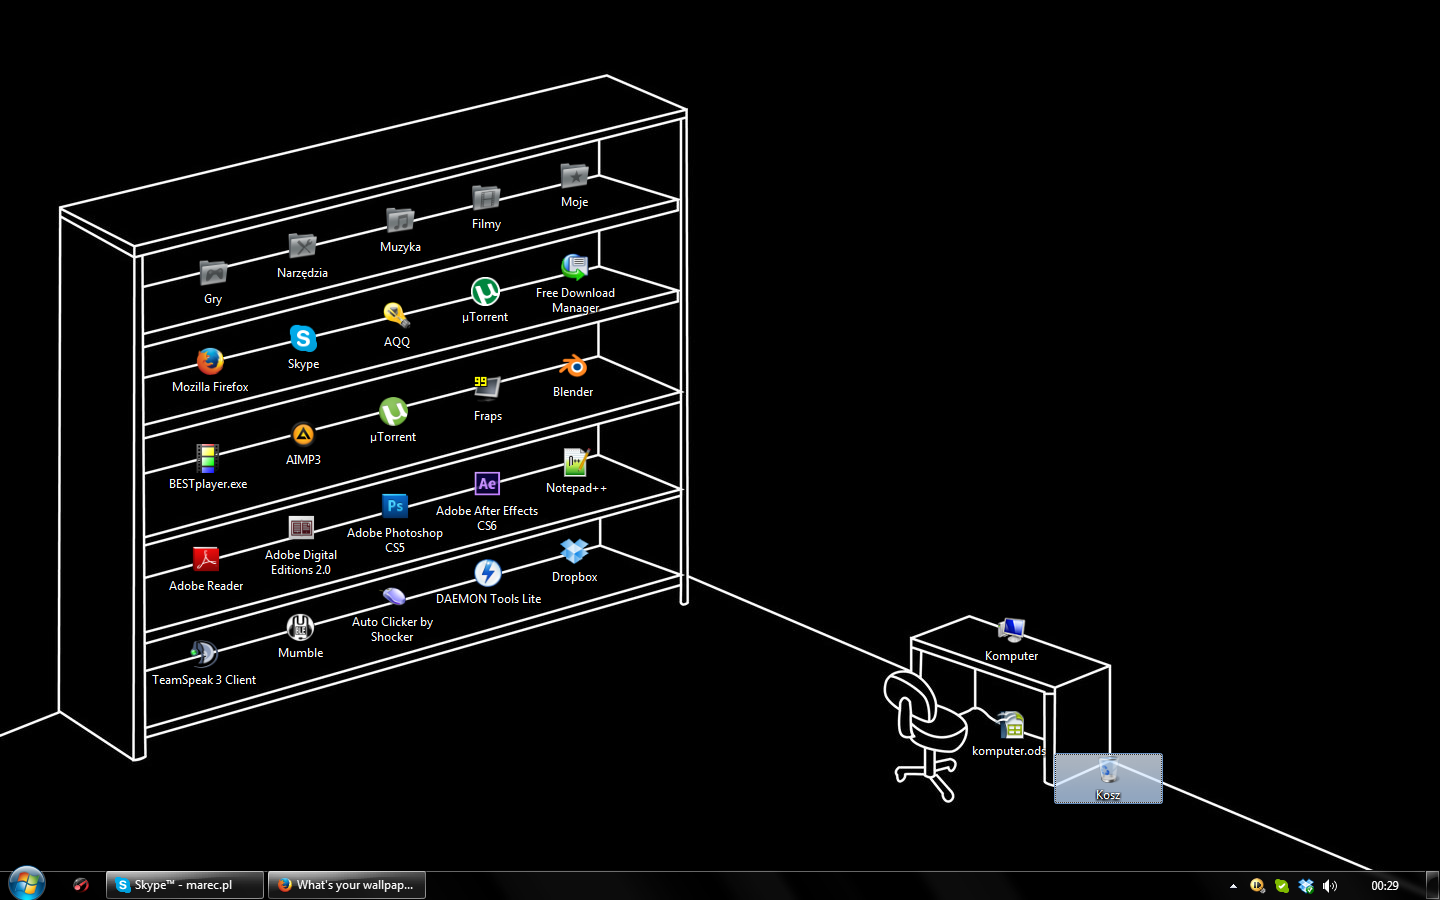Select Adobe Photoshop CS5 shortcut
This screenshot has height=900, width=1440.
pyautogui.click(x=395, y=506)
